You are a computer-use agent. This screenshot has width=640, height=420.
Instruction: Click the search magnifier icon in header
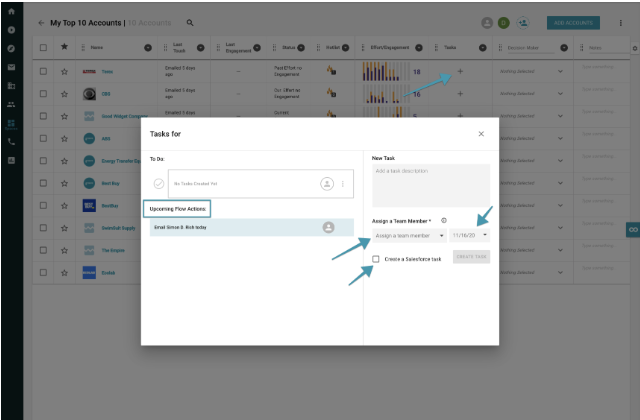click(x=190, y=23)
